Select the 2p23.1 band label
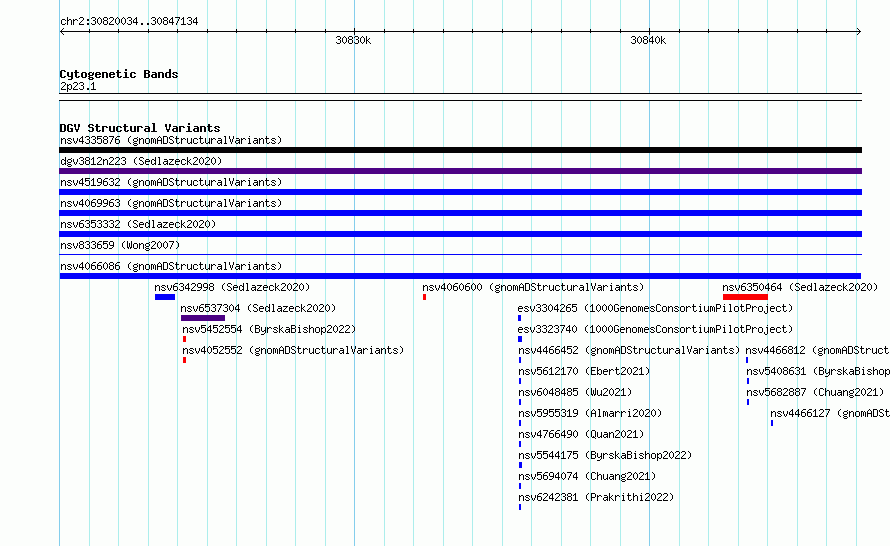Screen dimensions: 890x546 [x=78, y=86]
